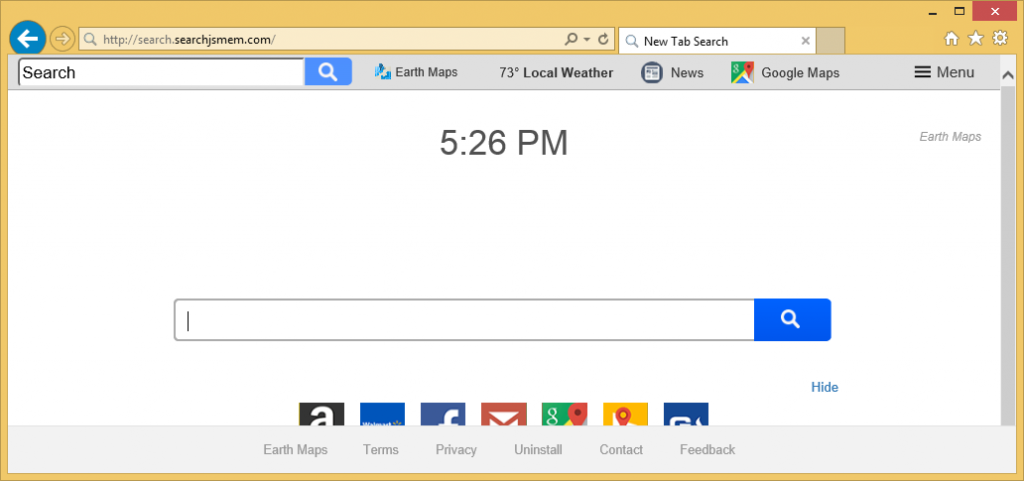The width and height of the screenshot is (1024, 481).
Task: Close the New Tab Search tab
Action: [805, 41]
